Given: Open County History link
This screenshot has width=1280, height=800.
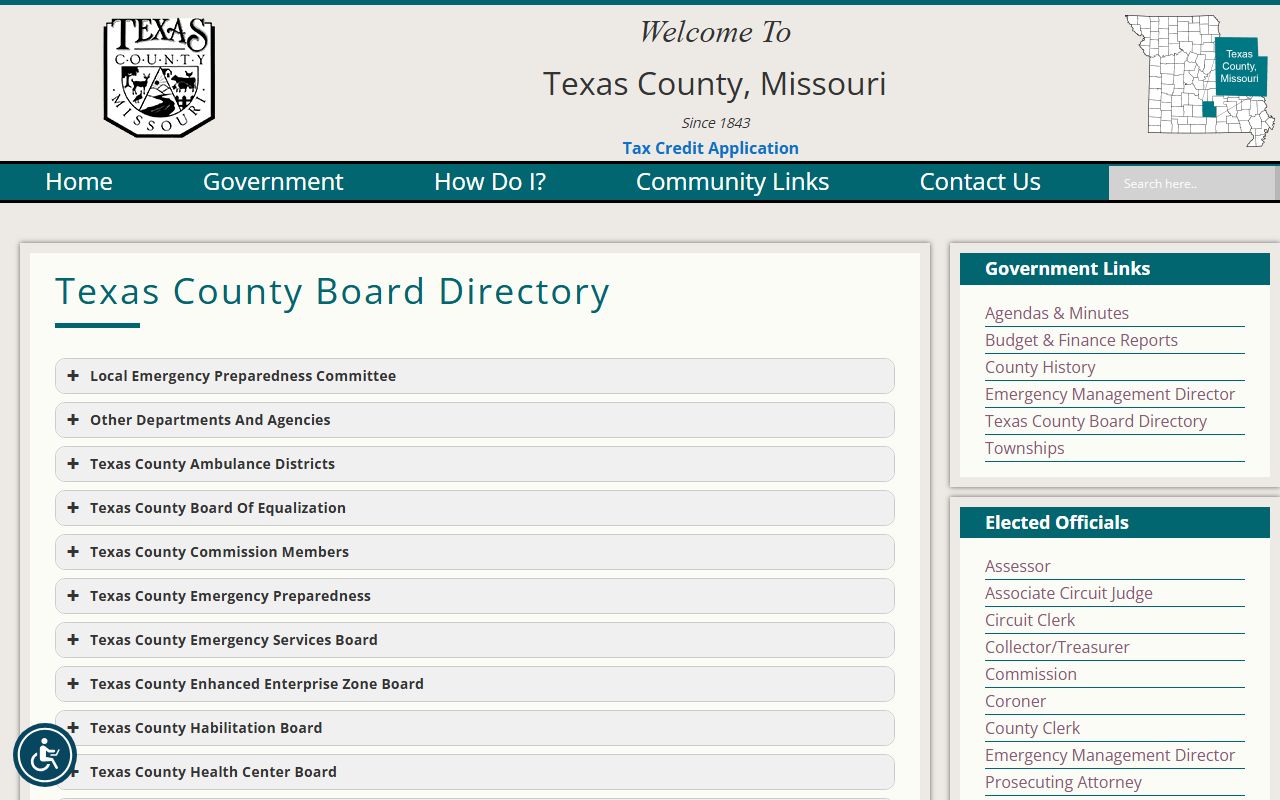Looking at the screenshot, I should click(1040, 367).
